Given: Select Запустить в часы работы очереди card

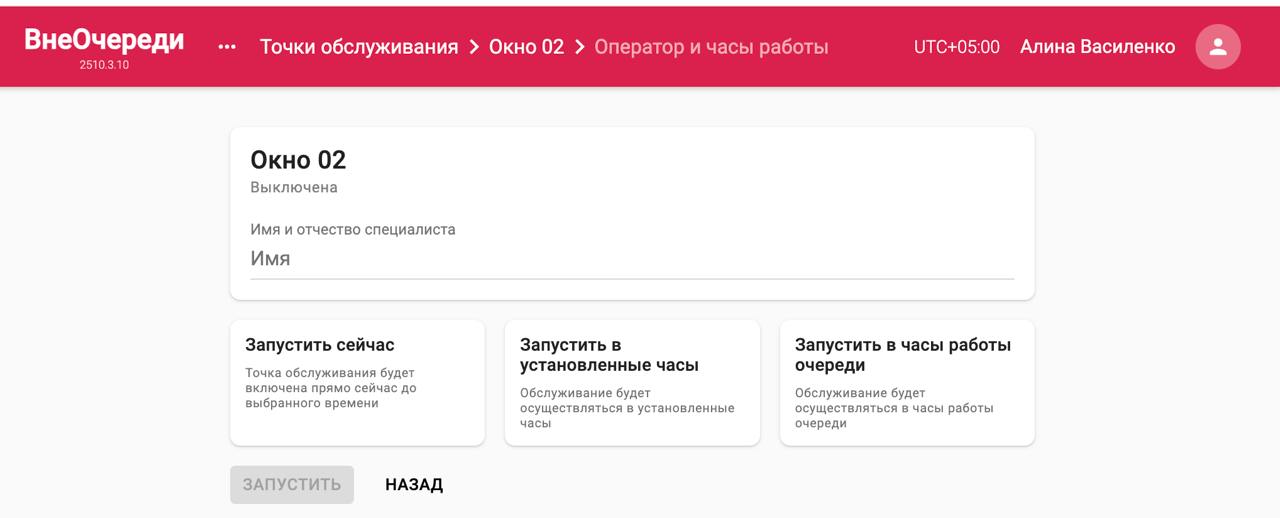Looking at the screenshot, I should 907,382.
